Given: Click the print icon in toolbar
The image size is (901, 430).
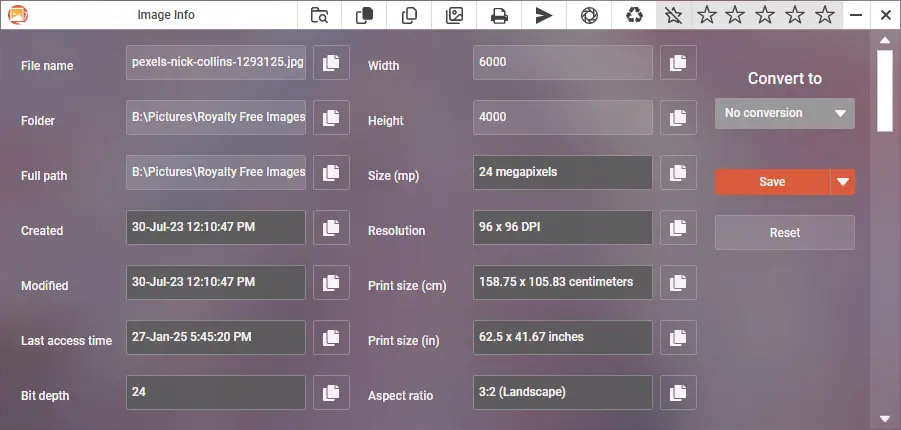Looking at the screenshot, I should 499,15.
